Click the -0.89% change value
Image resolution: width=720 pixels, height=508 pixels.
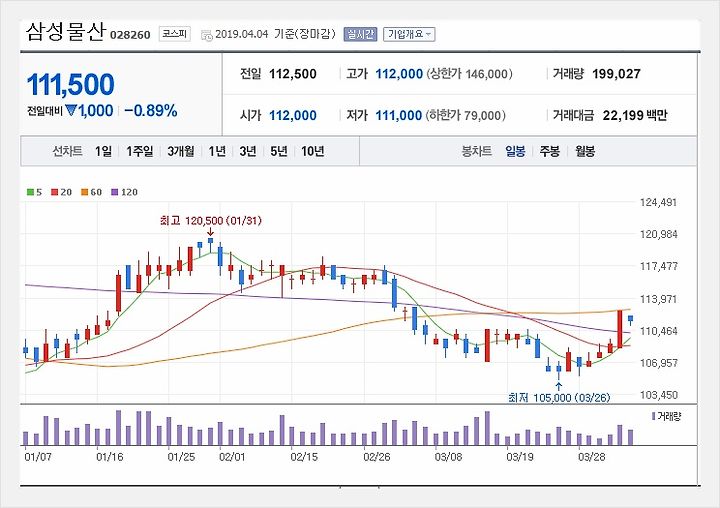click(x=151, y=110)
